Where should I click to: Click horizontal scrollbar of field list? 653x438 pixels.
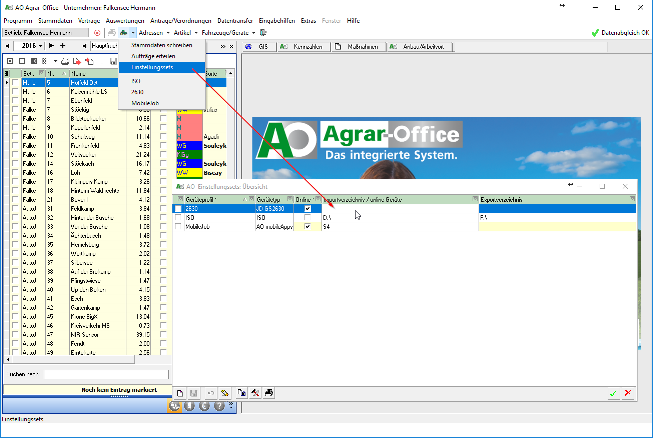click(73, 359)
